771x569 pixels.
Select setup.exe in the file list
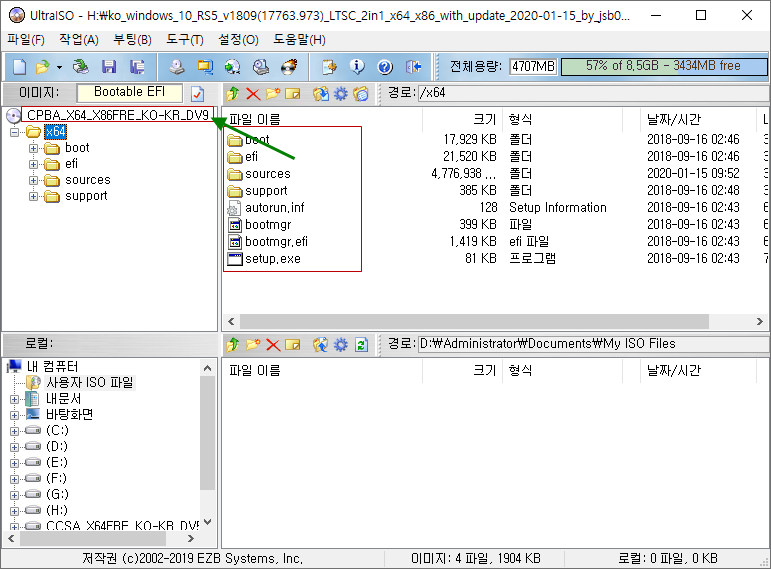272,259
